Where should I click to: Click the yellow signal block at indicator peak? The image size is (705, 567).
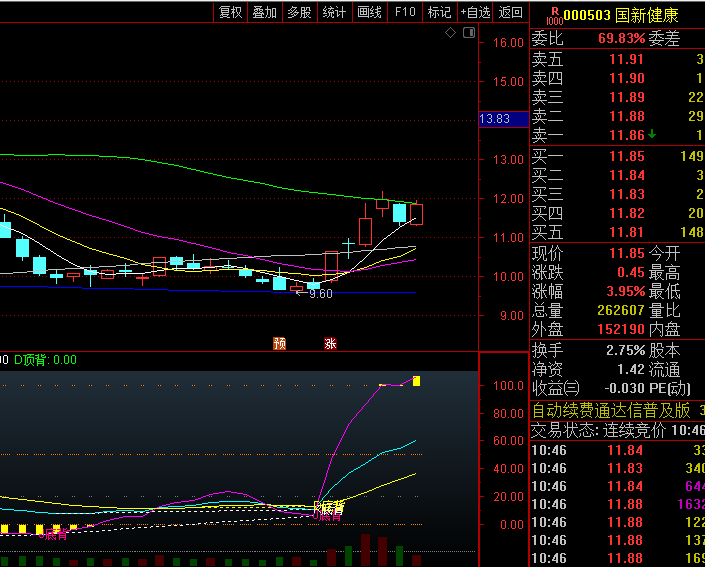(x=416, y=380)
